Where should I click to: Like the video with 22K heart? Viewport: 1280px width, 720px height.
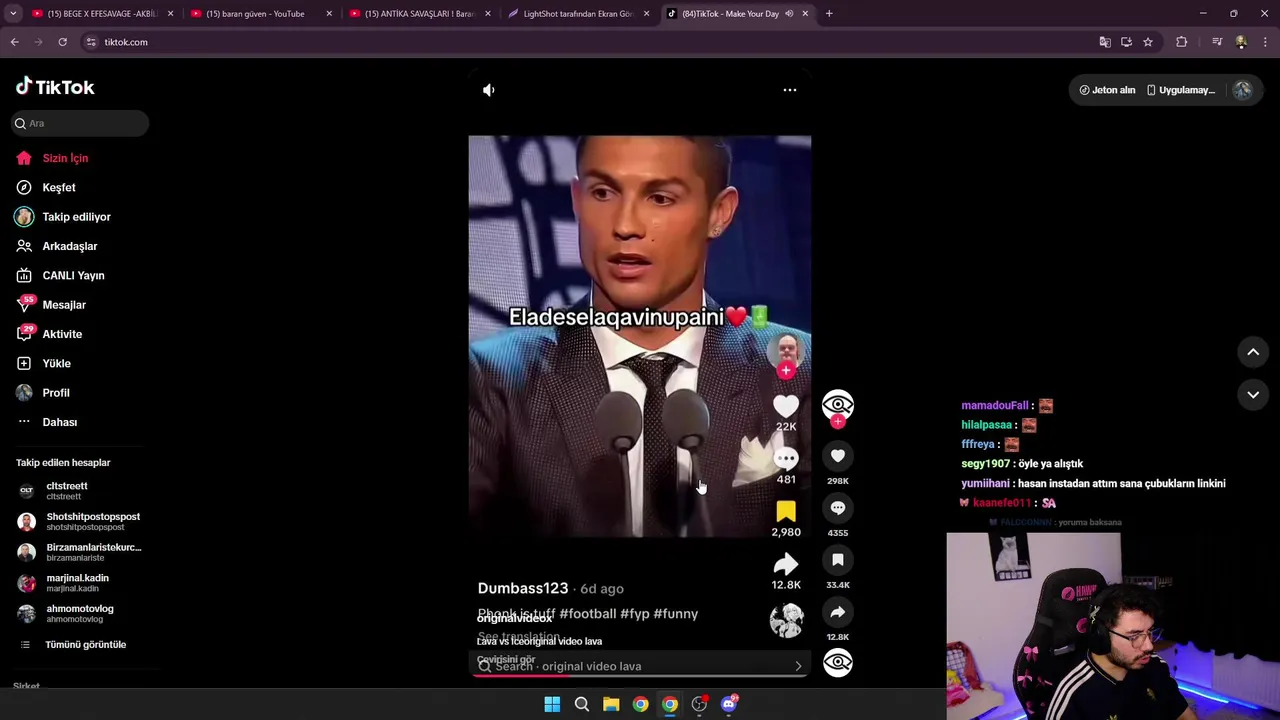pyautogui.click(x=786, y=405)
